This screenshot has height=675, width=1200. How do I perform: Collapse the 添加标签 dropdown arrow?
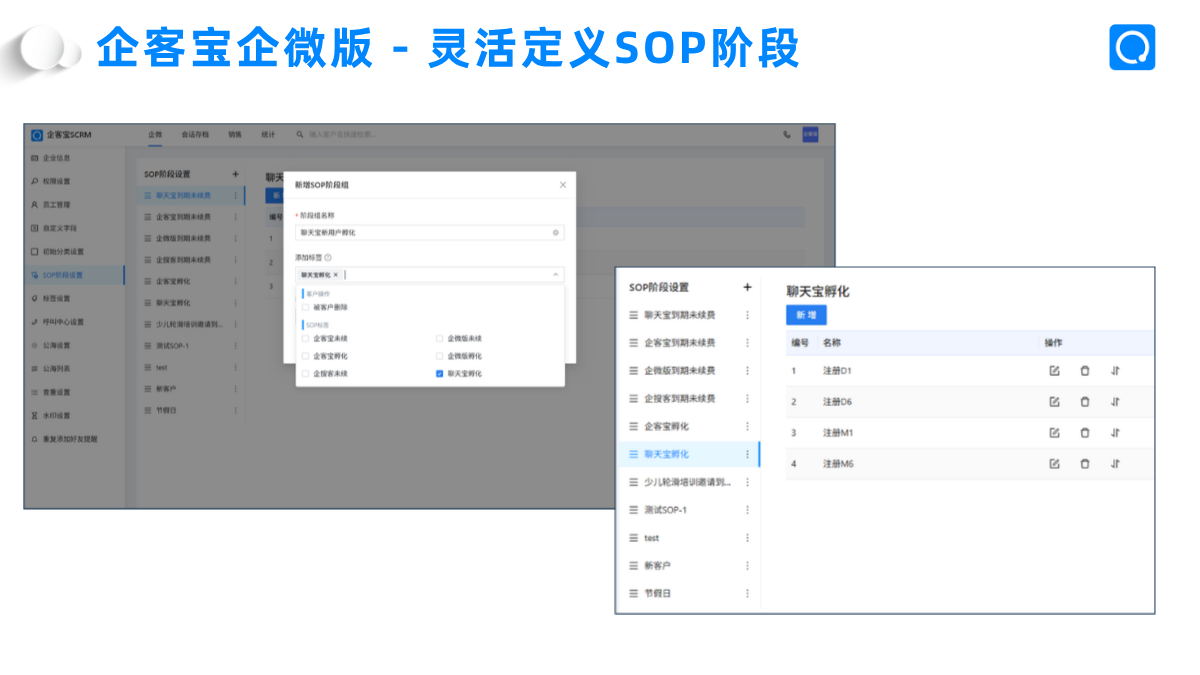(x=555, y=274)
